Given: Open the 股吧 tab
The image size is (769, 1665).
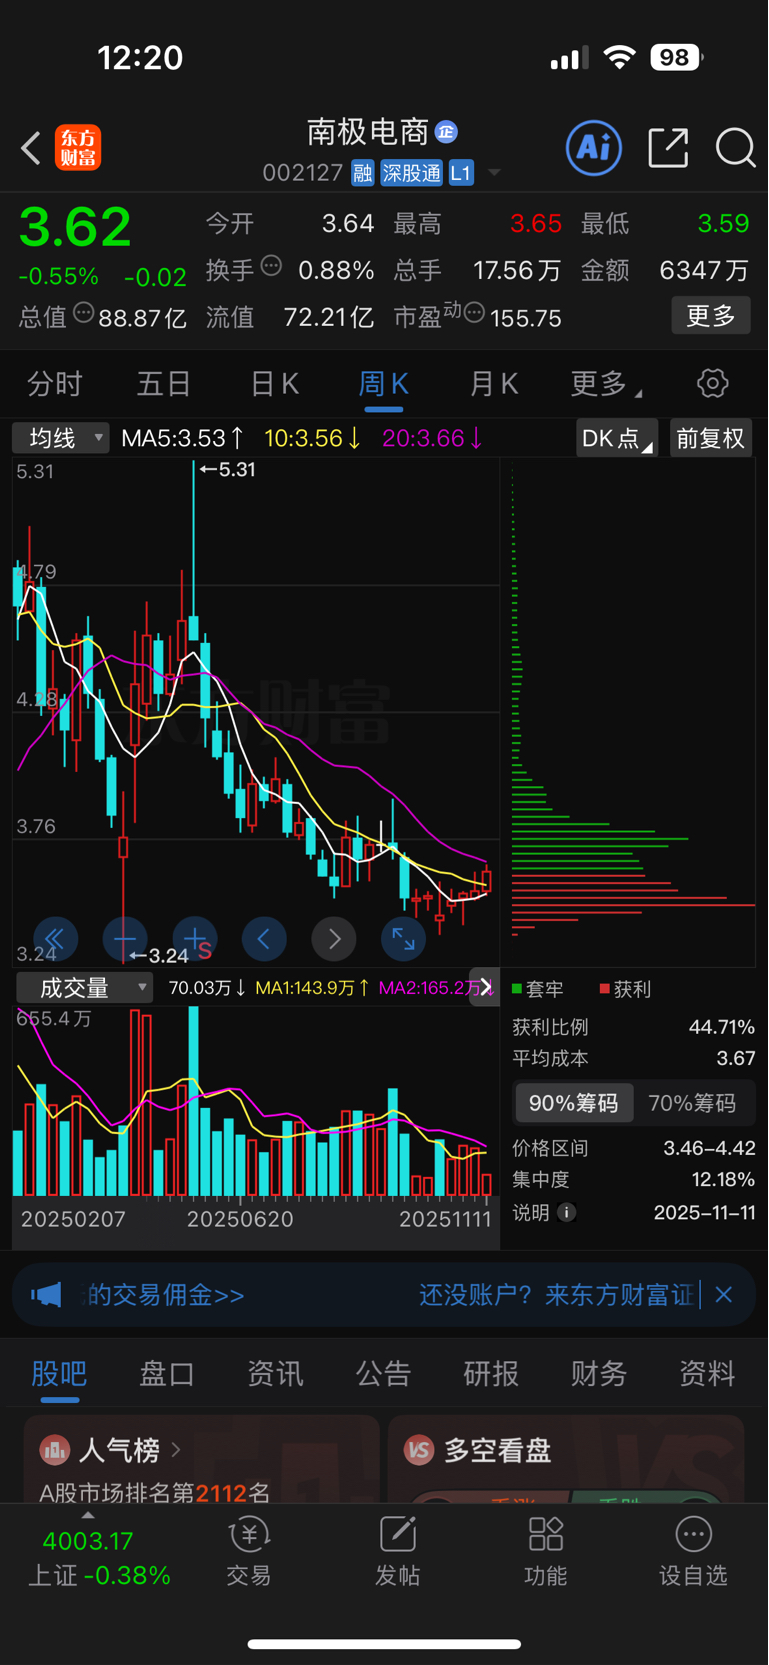Looking at the screenshot, I should pos(59,1374).
